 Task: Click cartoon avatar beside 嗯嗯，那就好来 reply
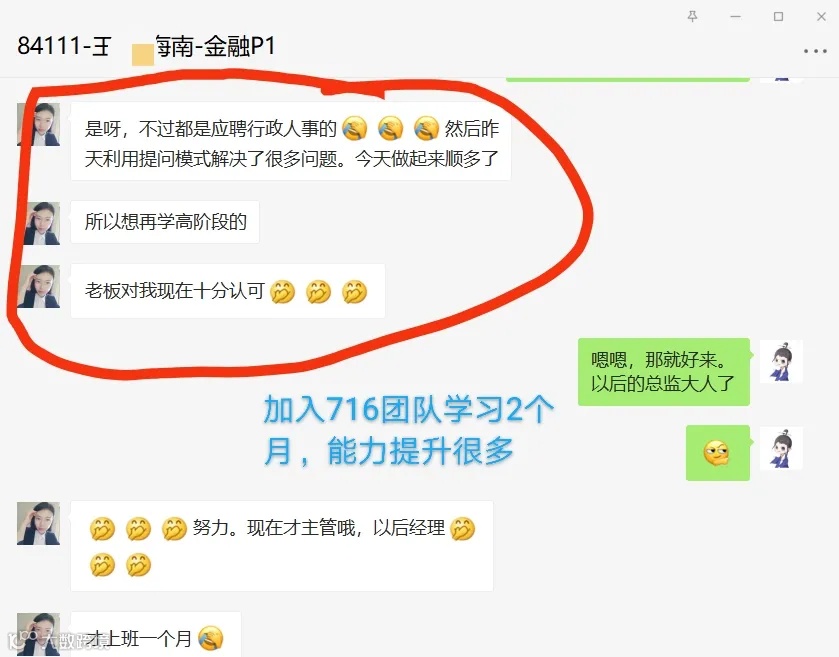click(781, 361)
